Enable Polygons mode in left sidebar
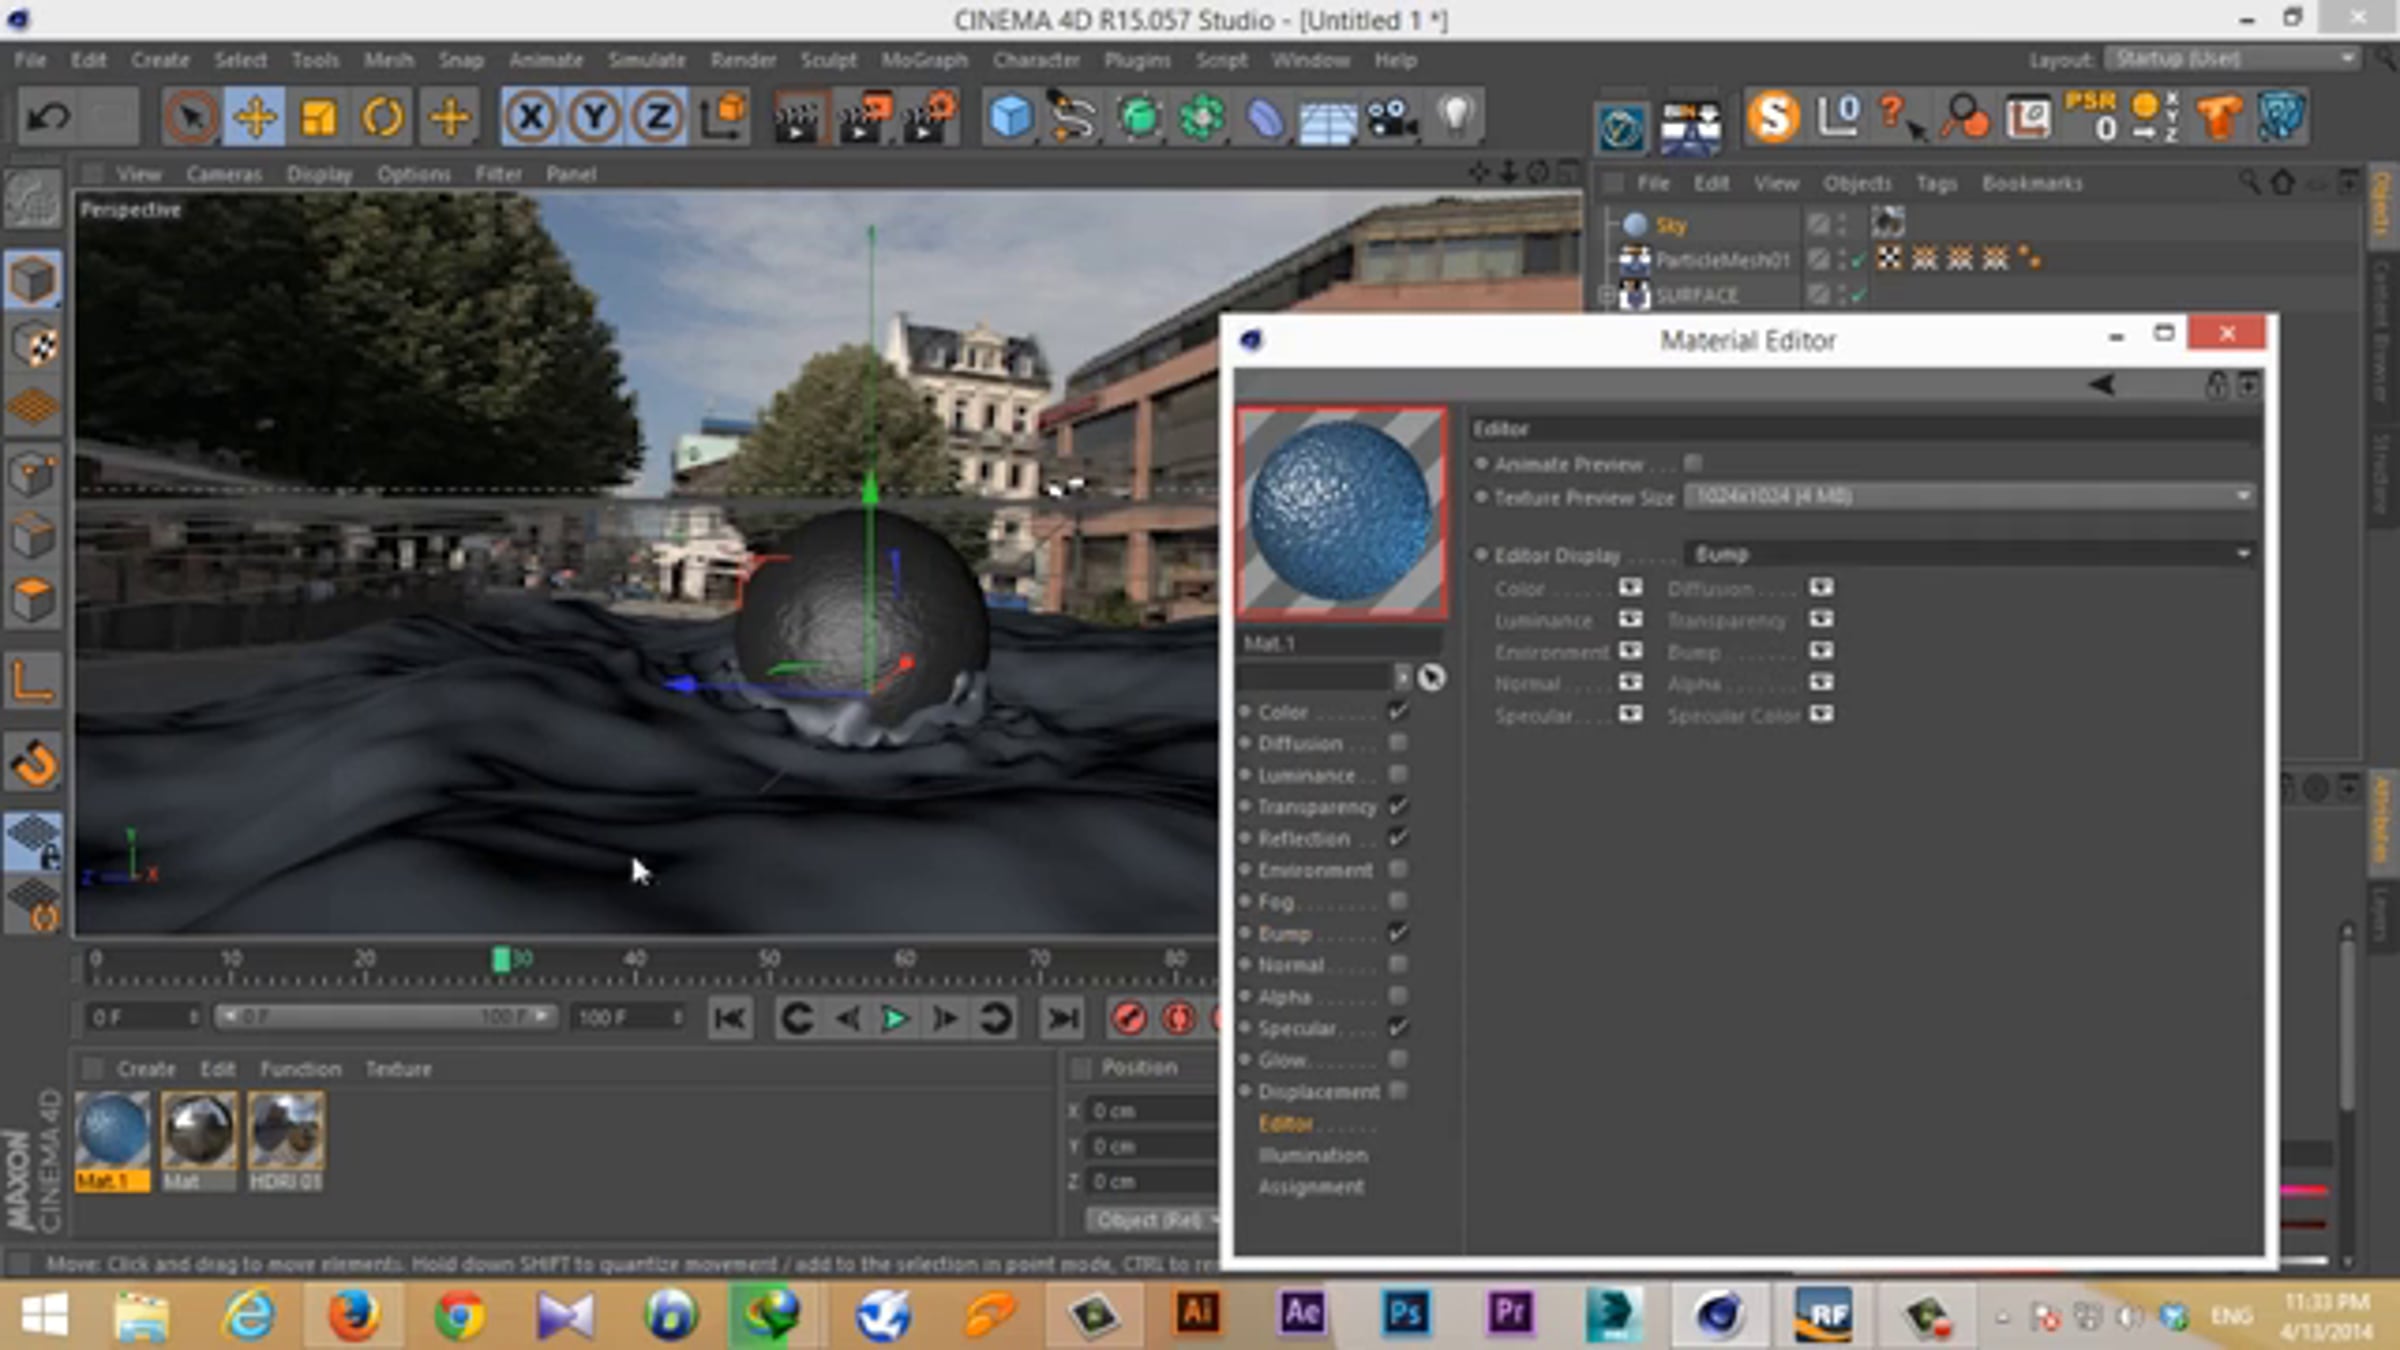Image resolution: width=2400 pixels, height=1350 pixels. pos(33,599)
